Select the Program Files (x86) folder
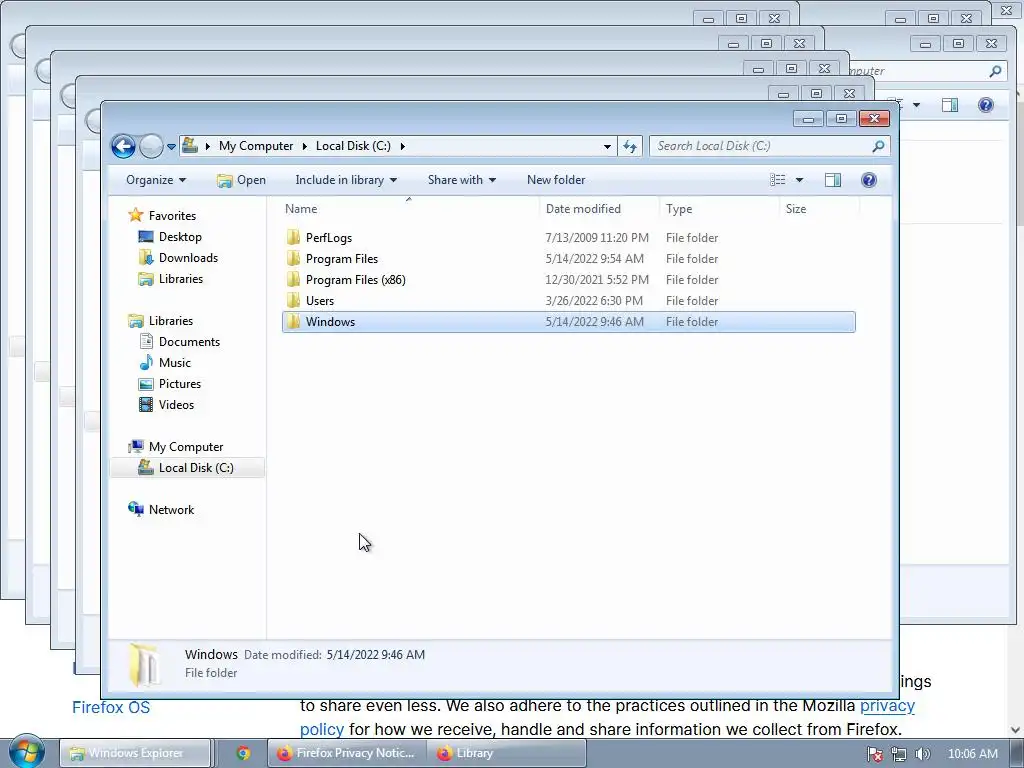Screen dimensions: 1024x768 click(x=355, y=280)
